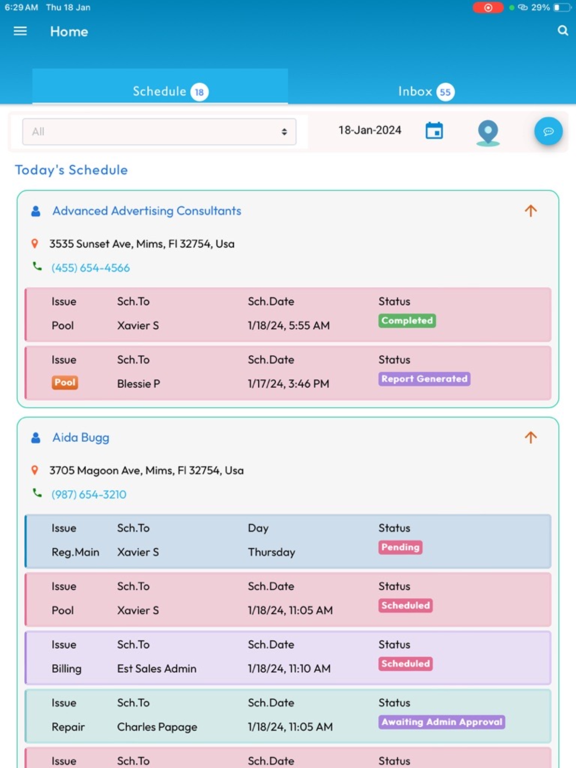
Task: Tap phone icon beside (455) 654-4566
Action: [37, 266]
